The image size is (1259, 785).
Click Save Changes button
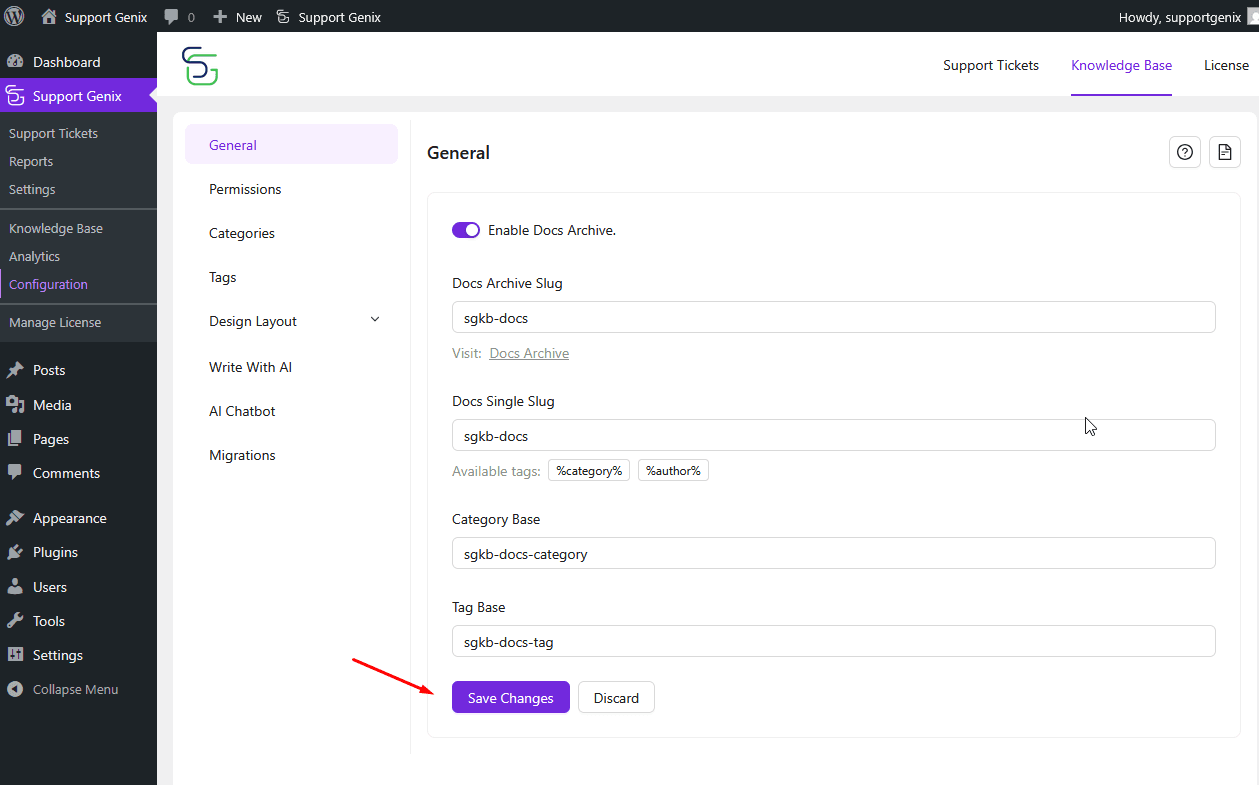[x=510, y=697]
